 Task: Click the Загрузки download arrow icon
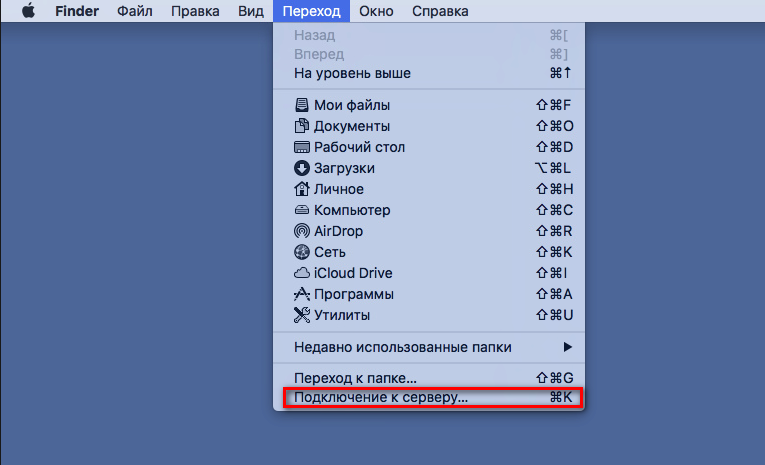302,168
